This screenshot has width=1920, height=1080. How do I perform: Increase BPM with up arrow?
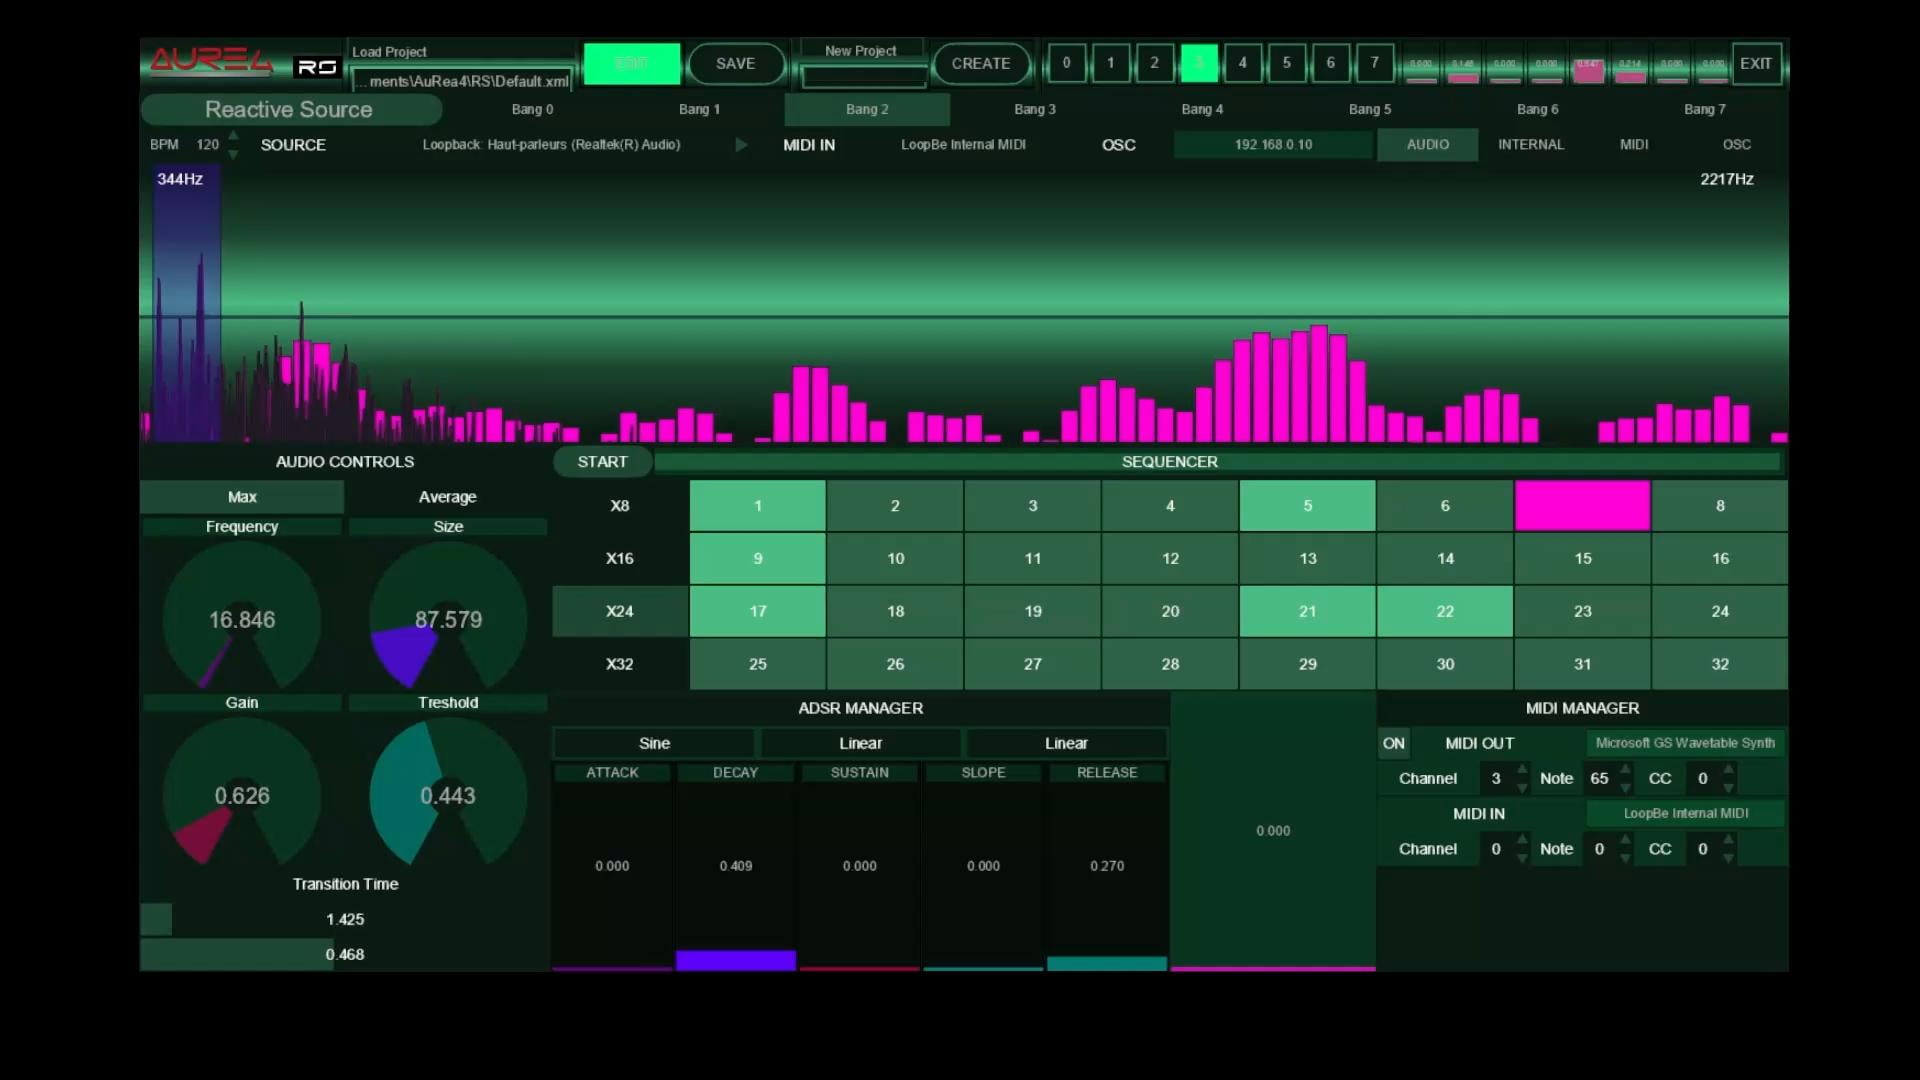(233, 136)
